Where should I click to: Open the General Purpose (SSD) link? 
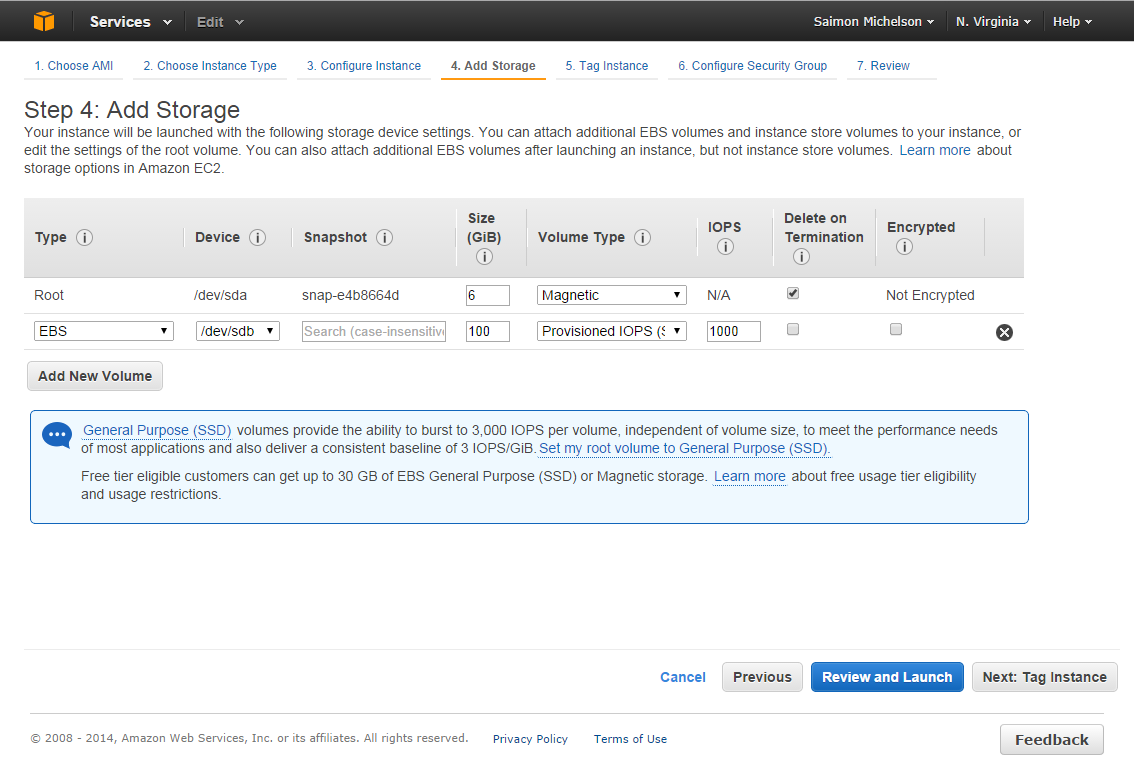[157, 430]
